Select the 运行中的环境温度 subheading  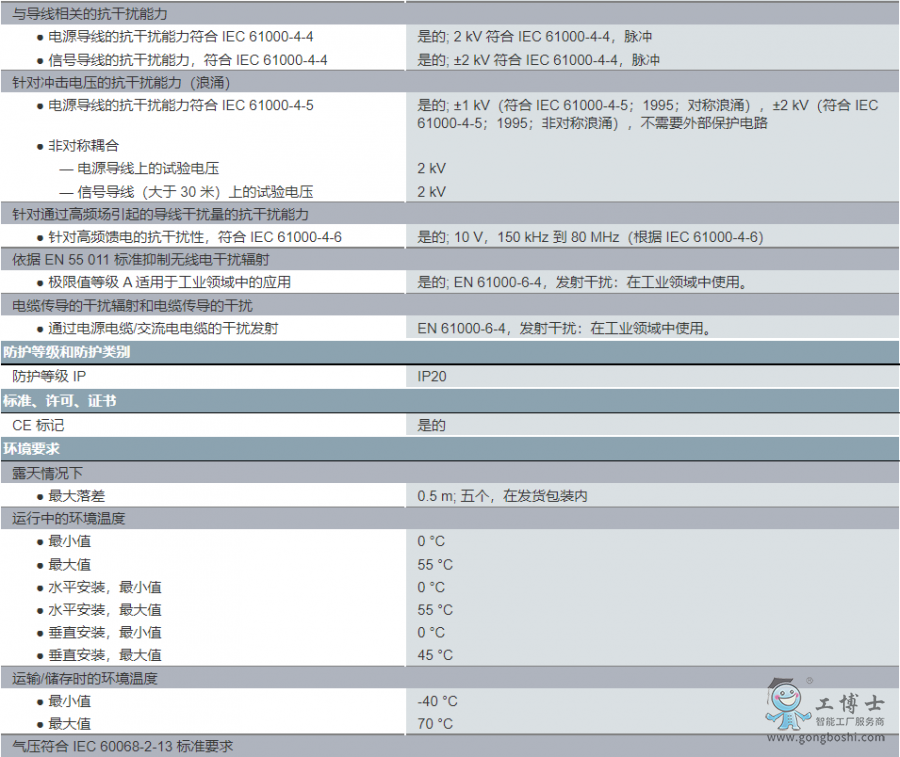(x=69, y=518)
